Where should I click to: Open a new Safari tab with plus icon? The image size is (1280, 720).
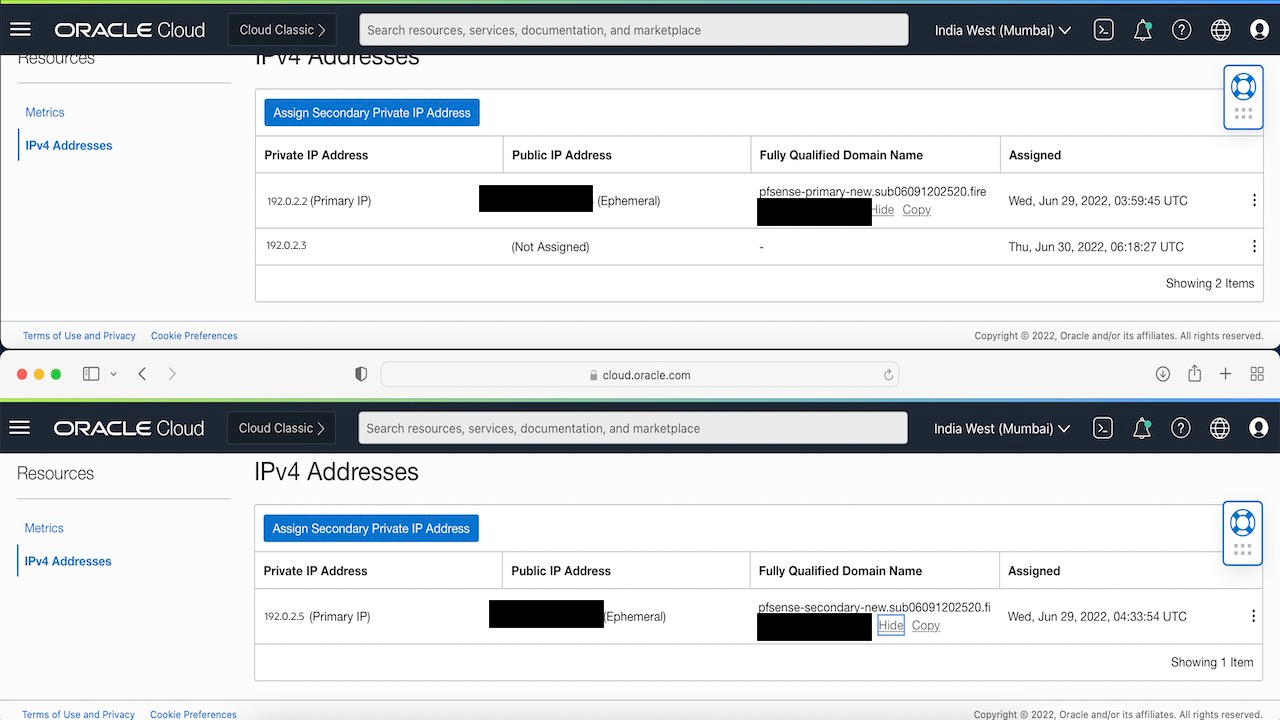(x=1225, y=374)
